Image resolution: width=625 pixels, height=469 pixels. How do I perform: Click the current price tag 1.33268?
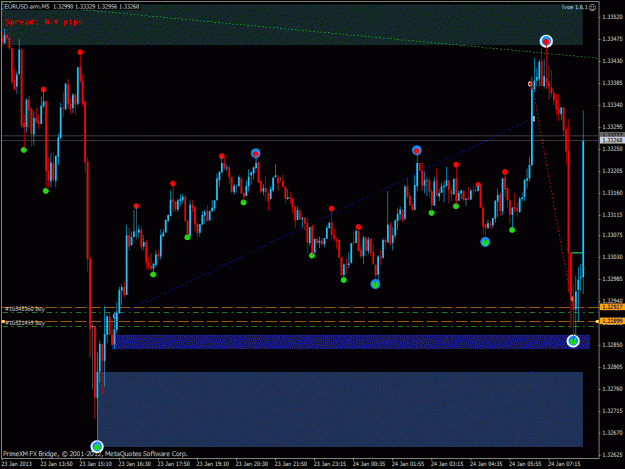tap(612, 140)
